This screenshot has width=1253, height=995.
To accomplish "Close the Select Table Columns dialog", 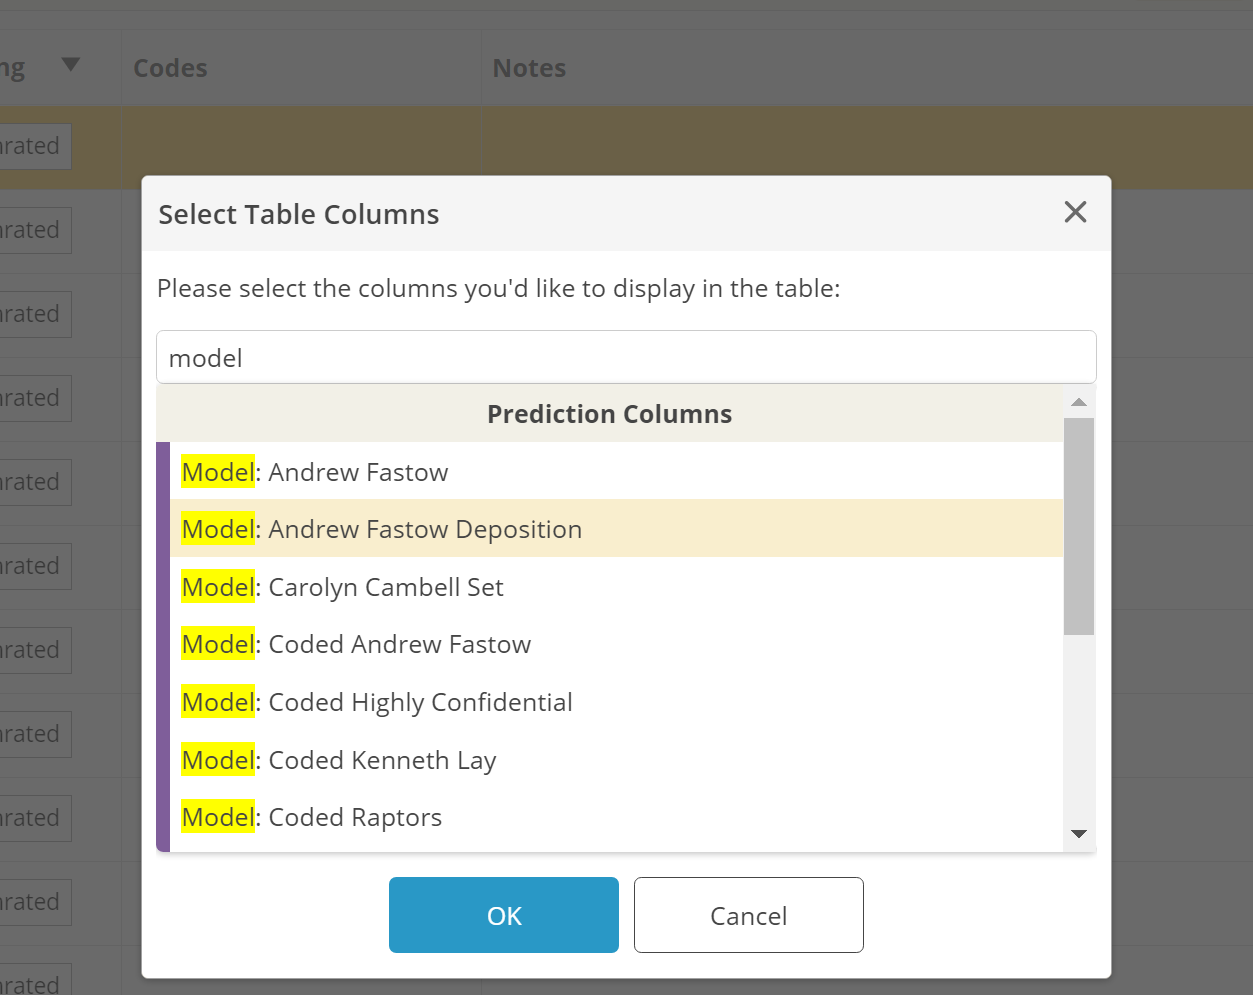I will 1075,212.
